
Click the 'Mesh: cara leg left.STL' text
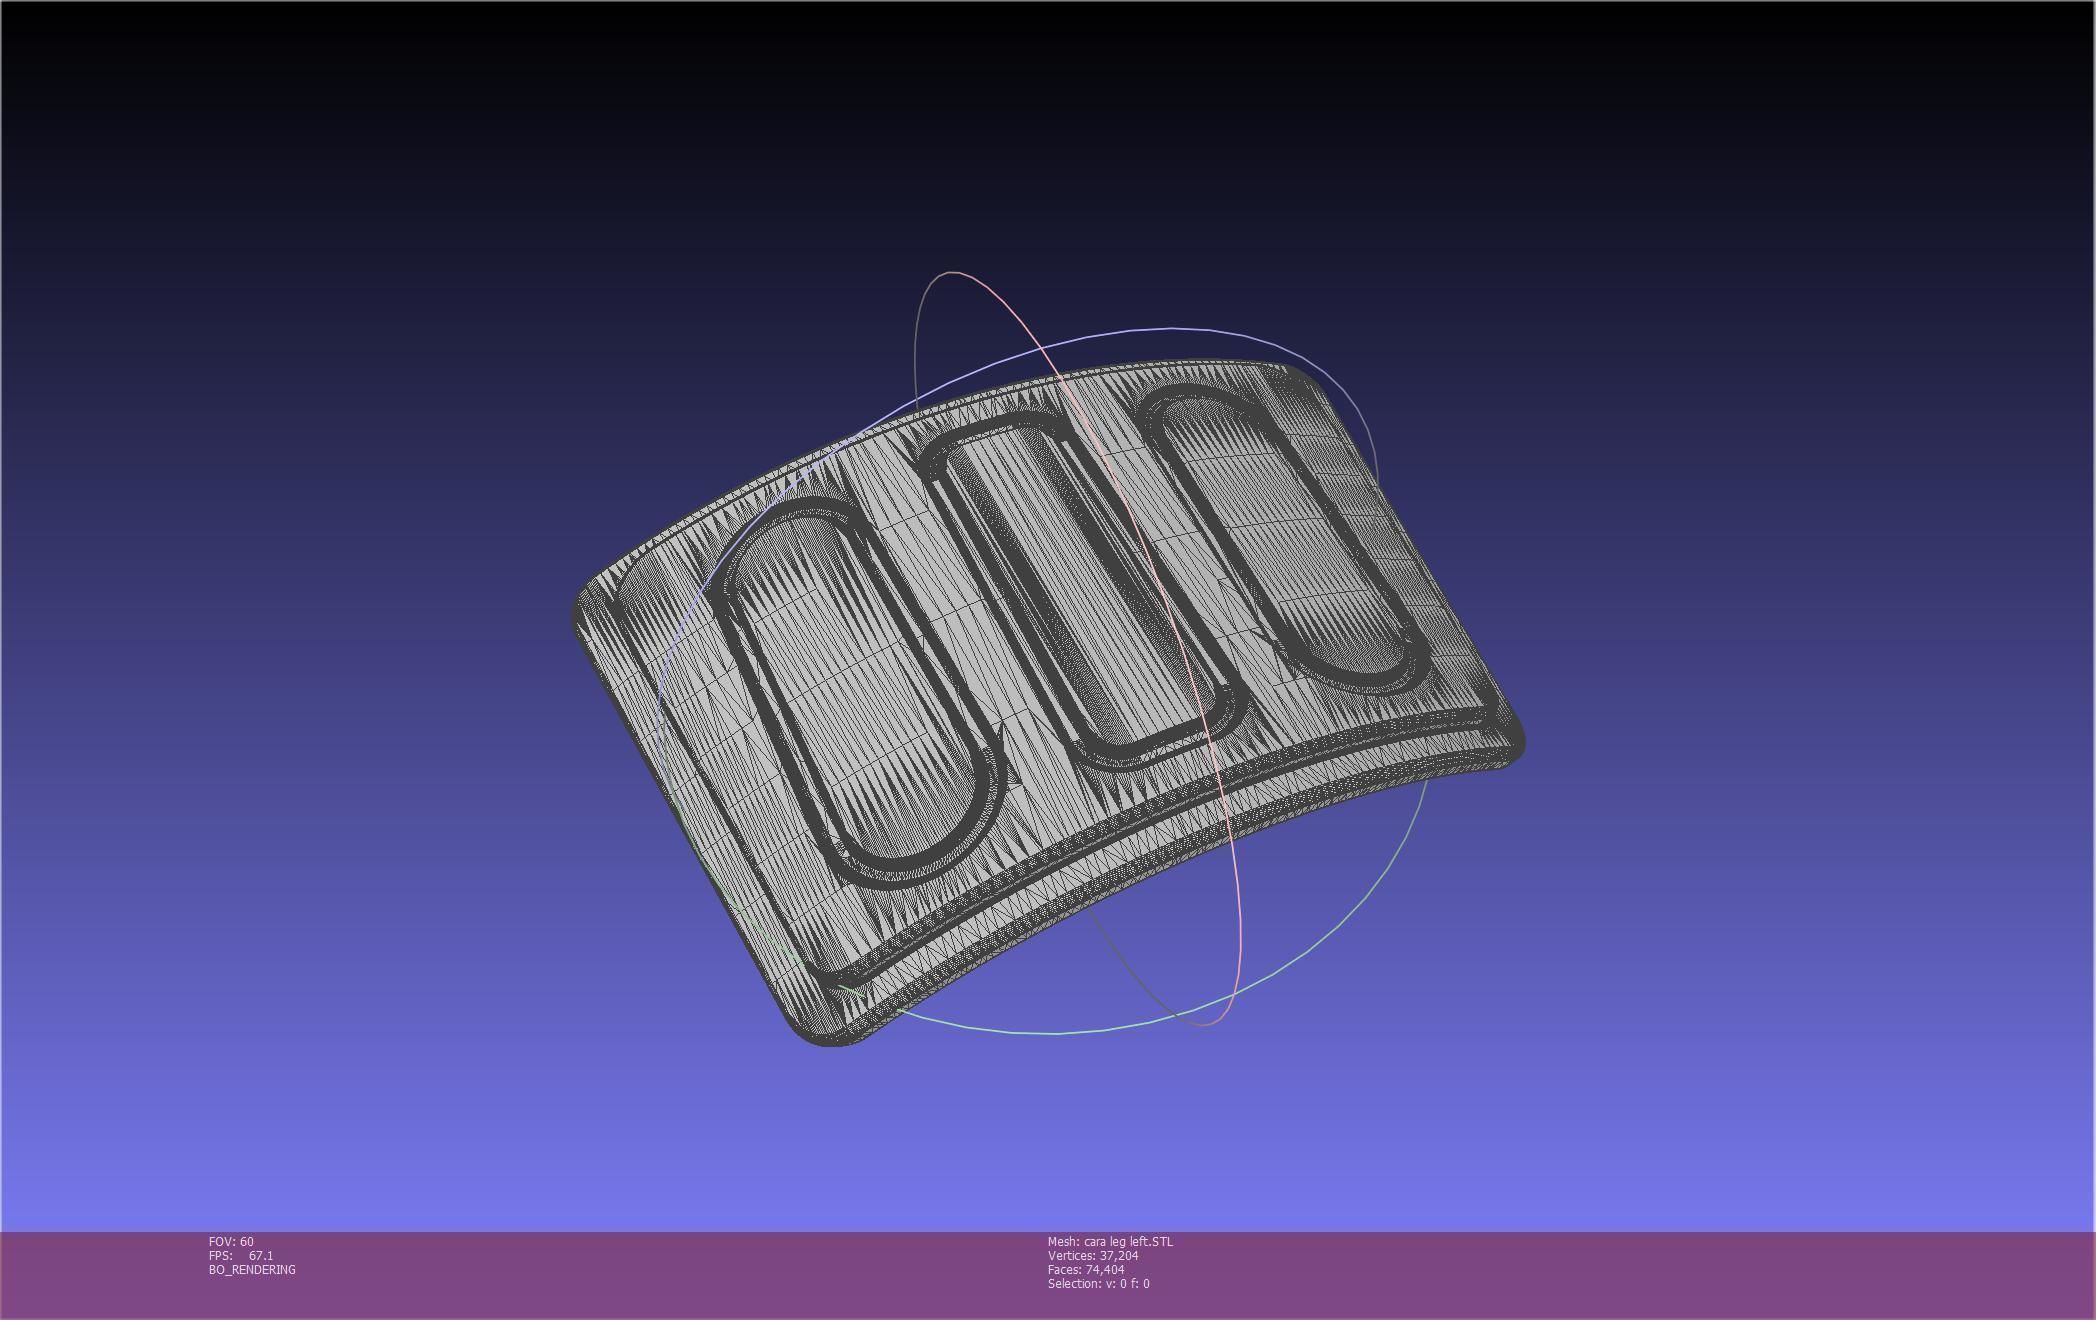click(x=1110, y=1241)
